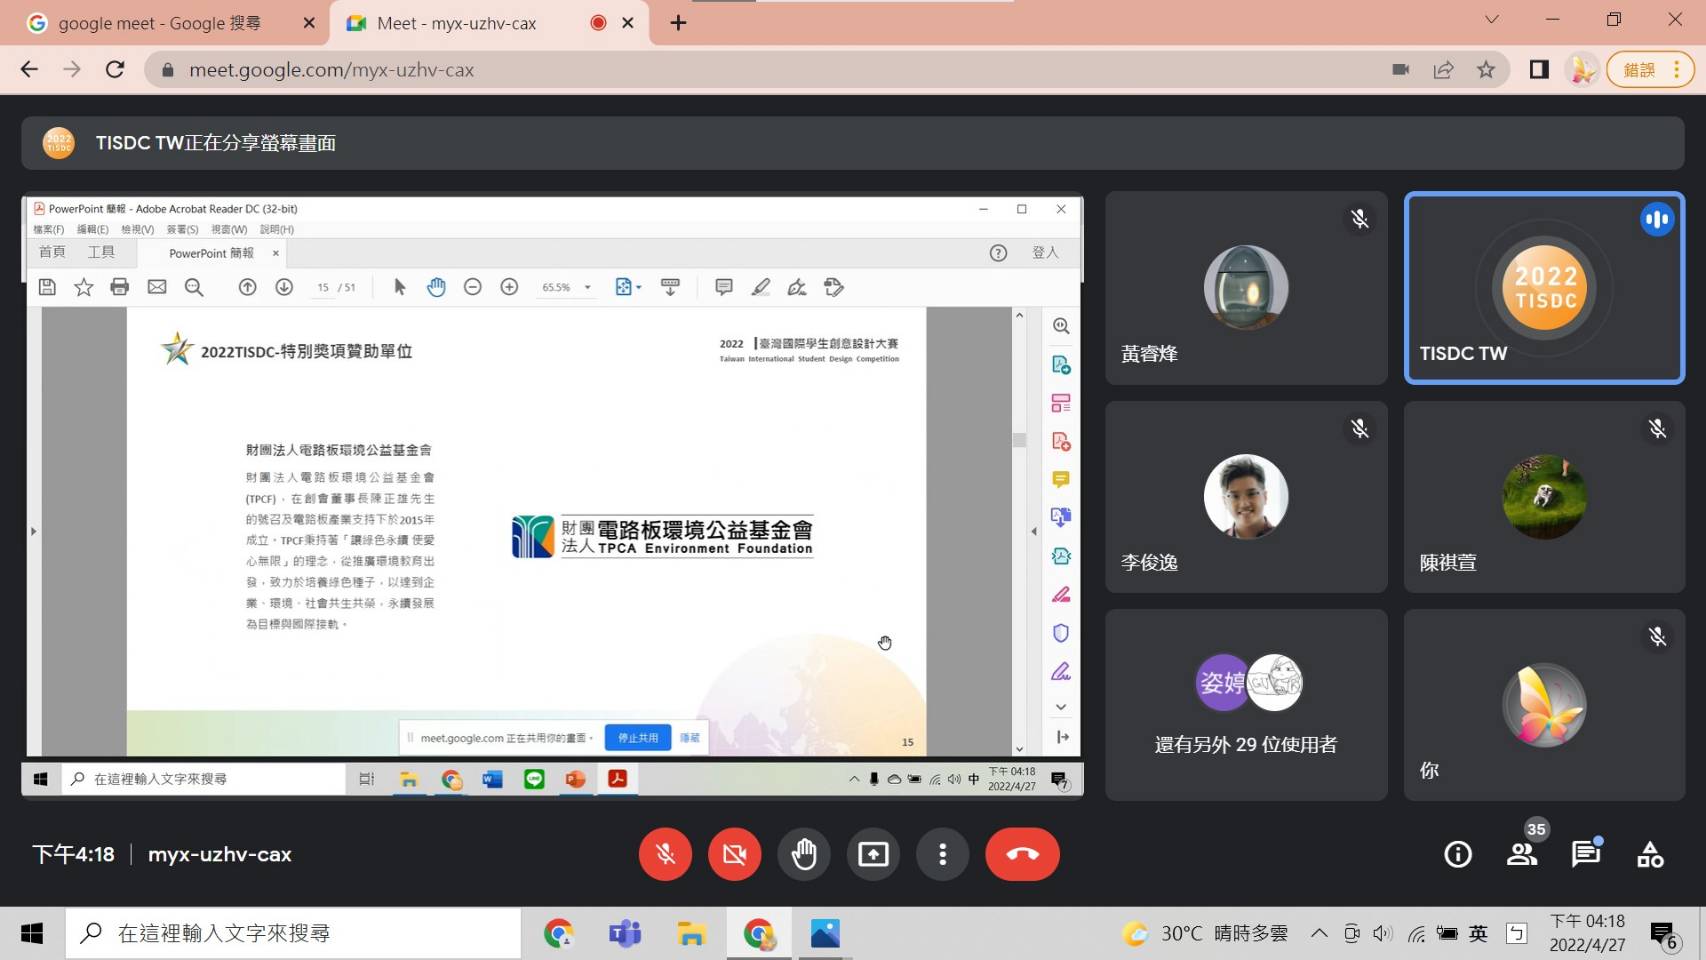Open the meeting details info icon

pyautogui.click(x=1457, y=854)
